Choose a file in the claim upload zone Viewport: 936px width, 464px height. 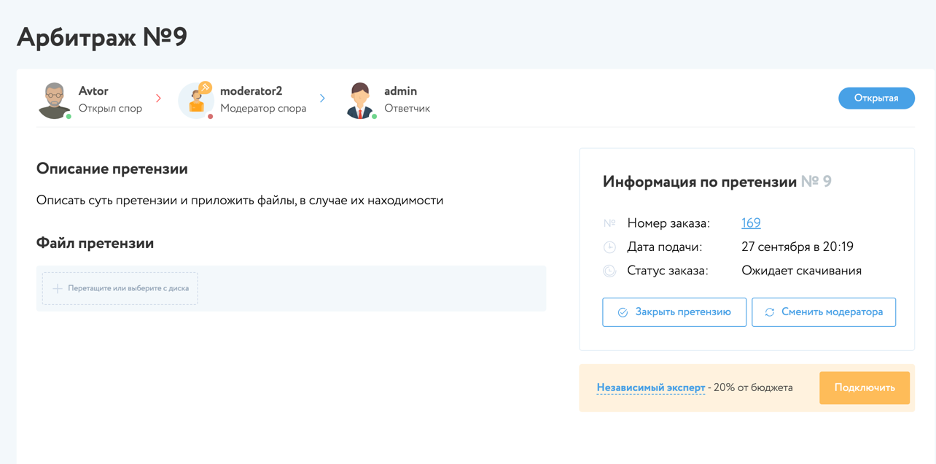(x=120, y=289)
